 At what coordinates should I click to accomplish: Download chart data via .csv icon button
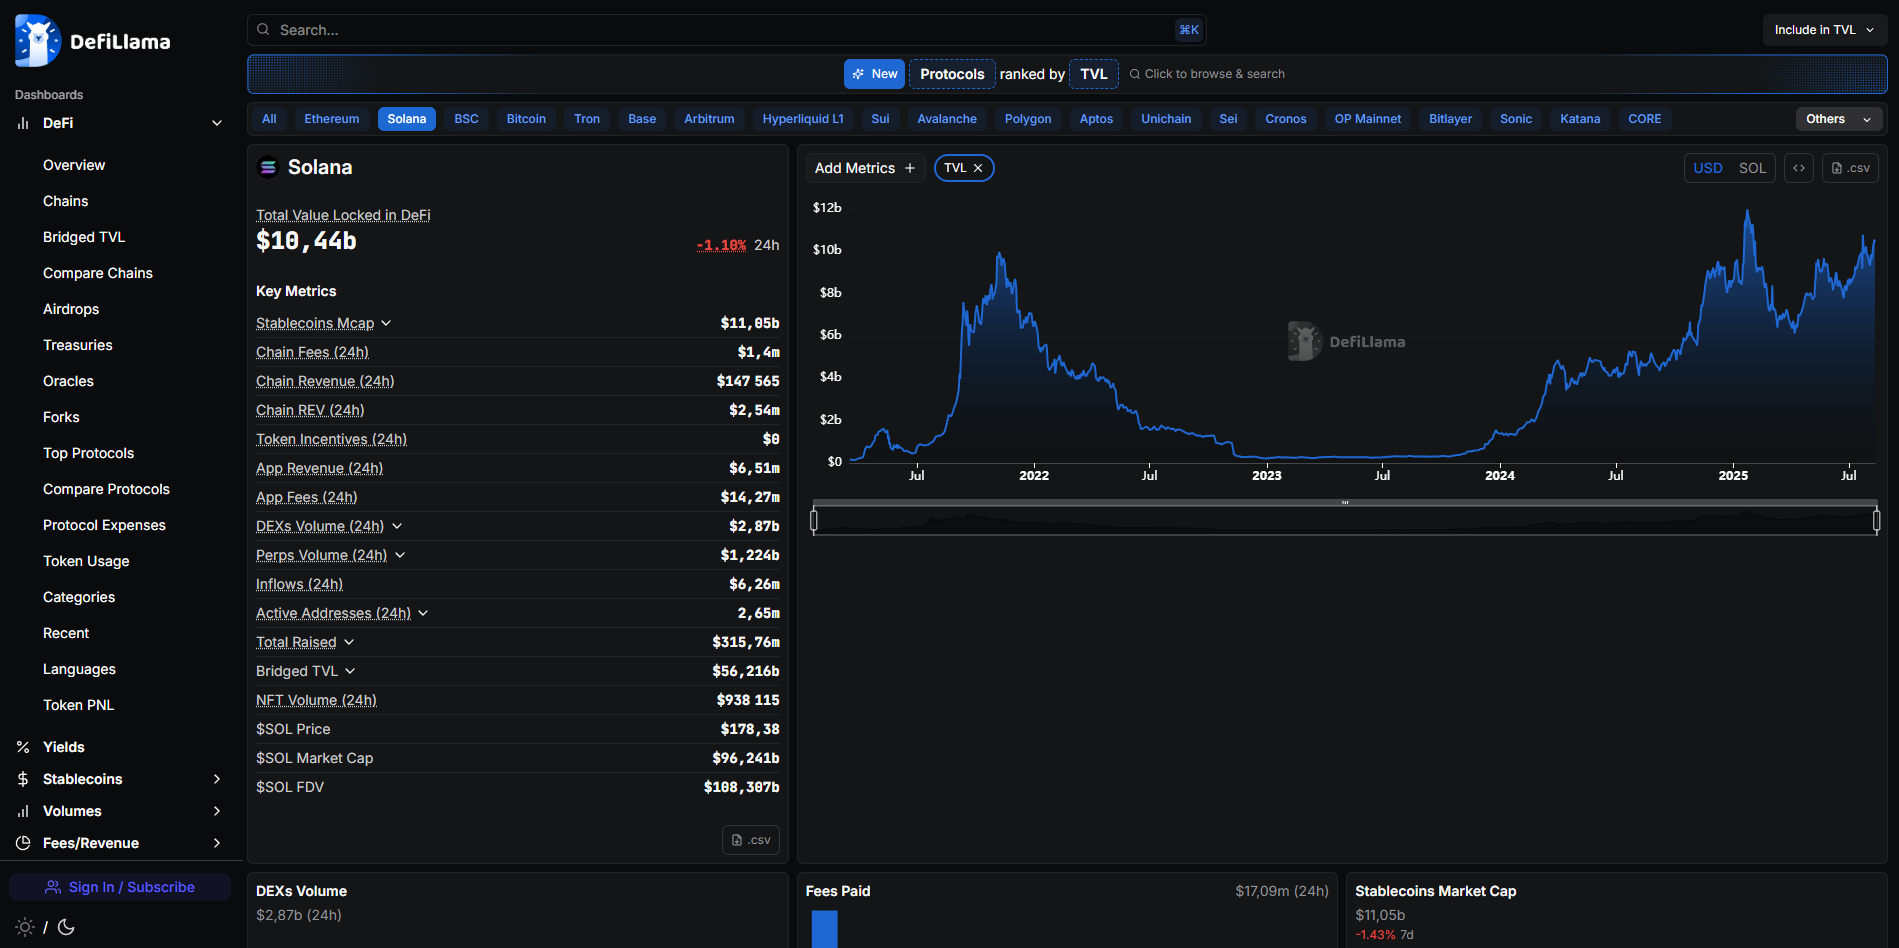point(1849,168)
